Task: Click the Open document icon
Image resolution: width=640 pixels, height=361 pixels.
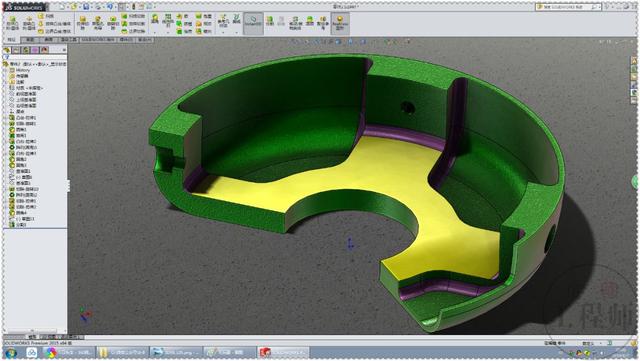Action: 74,7
